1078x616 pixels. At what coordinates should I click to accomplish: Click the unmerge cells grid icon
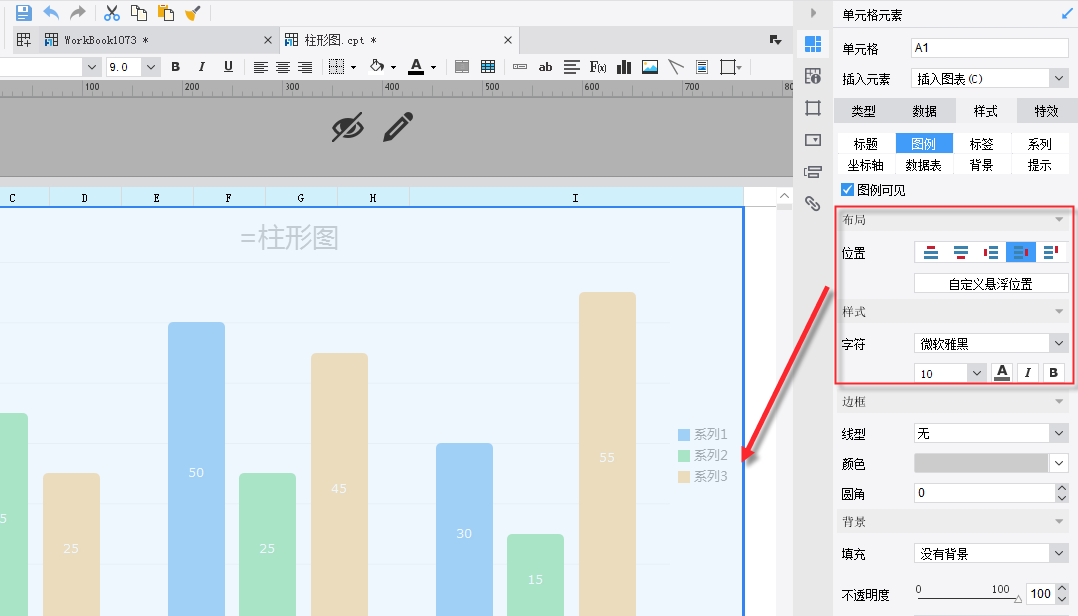pos(488,67)
